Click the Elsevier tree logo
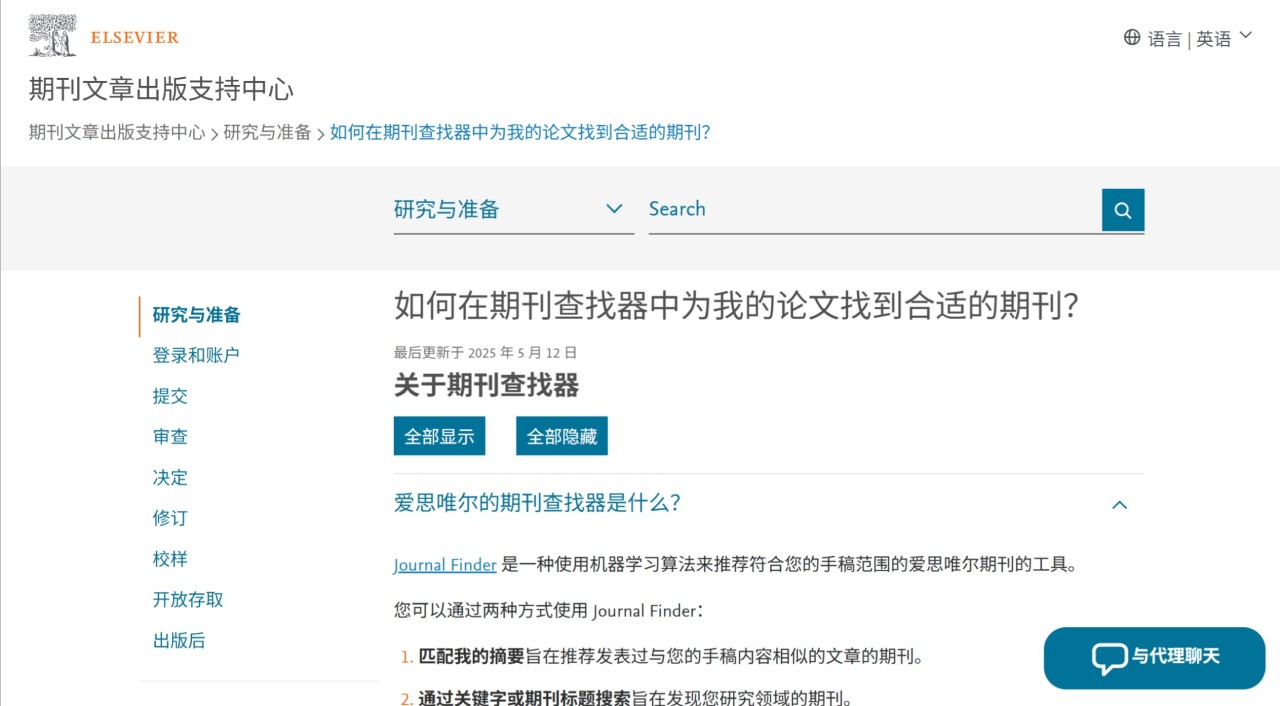 (x=53, y=35)
